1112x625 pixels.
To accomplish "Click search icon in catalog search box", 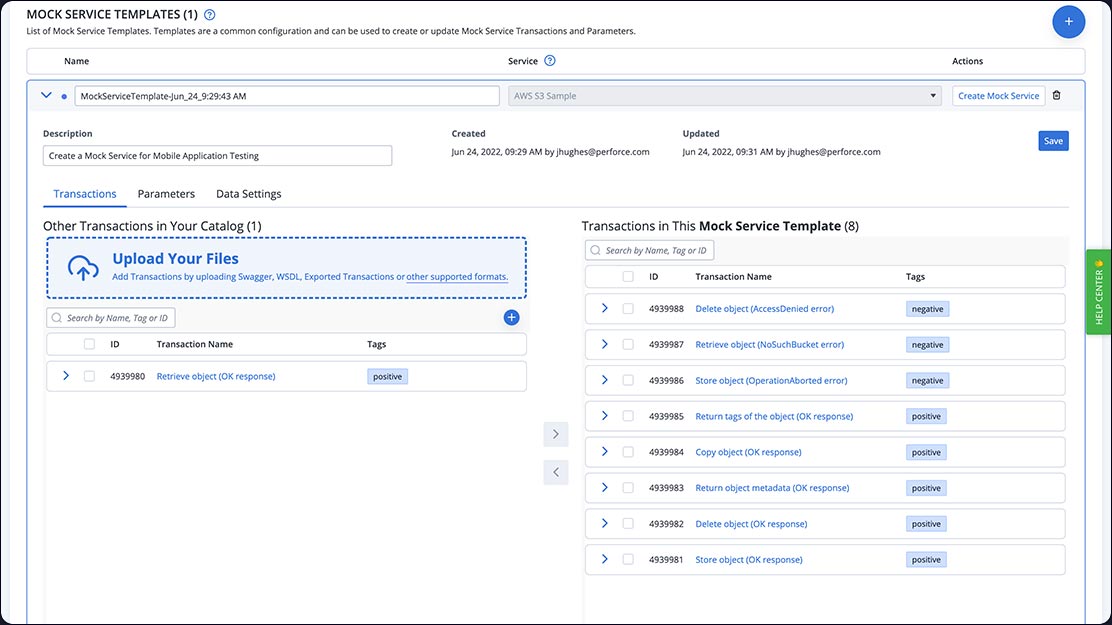I will pyautogui.click(x=57, y=318).
